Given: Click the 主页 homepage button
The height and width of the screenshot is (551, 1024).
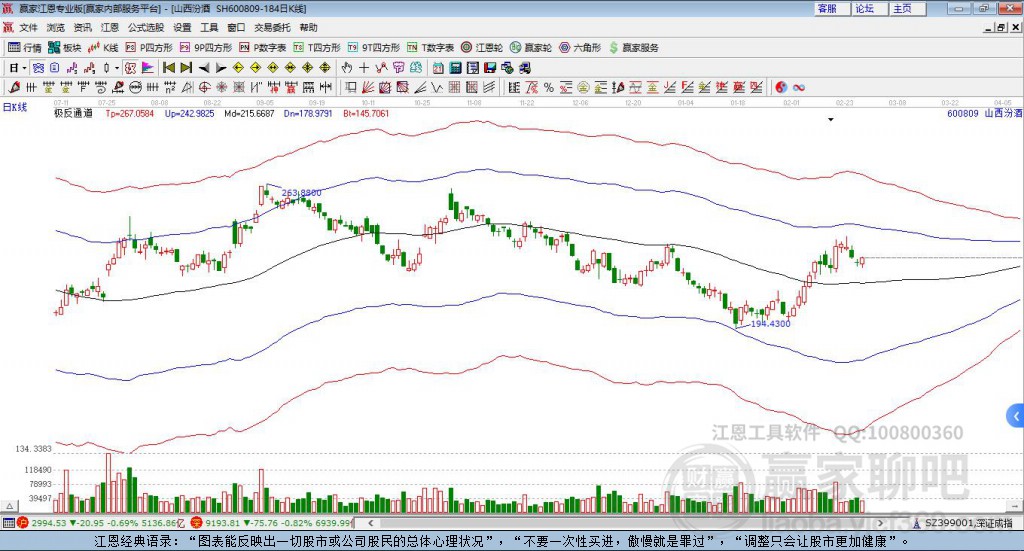Looking at the screenshot, I should pos(908,8).
